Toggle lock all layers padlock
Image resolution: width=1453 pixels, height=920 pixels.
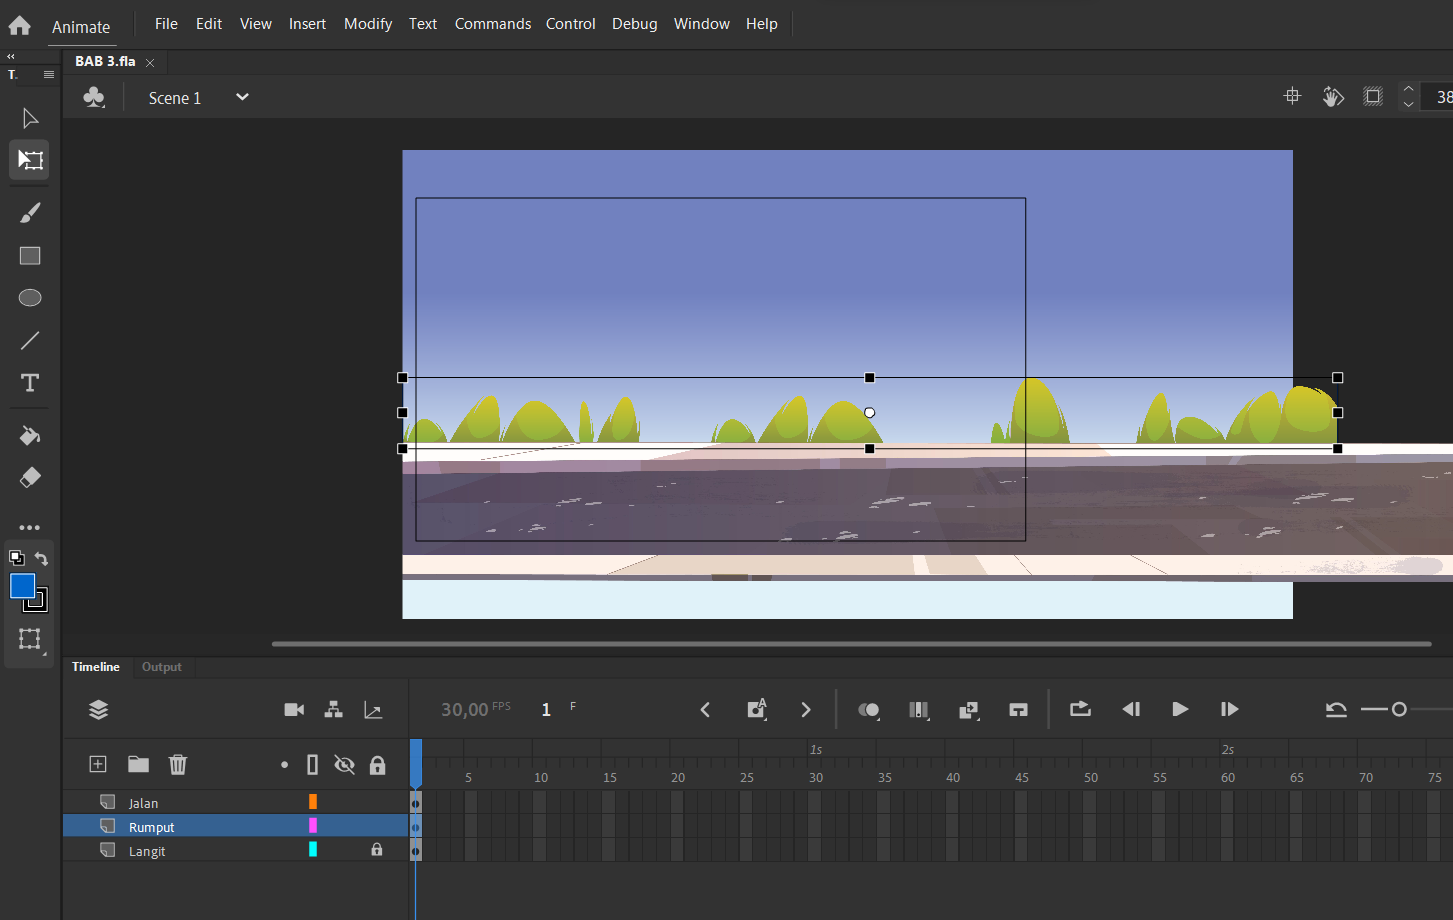(x=377, y=765)
